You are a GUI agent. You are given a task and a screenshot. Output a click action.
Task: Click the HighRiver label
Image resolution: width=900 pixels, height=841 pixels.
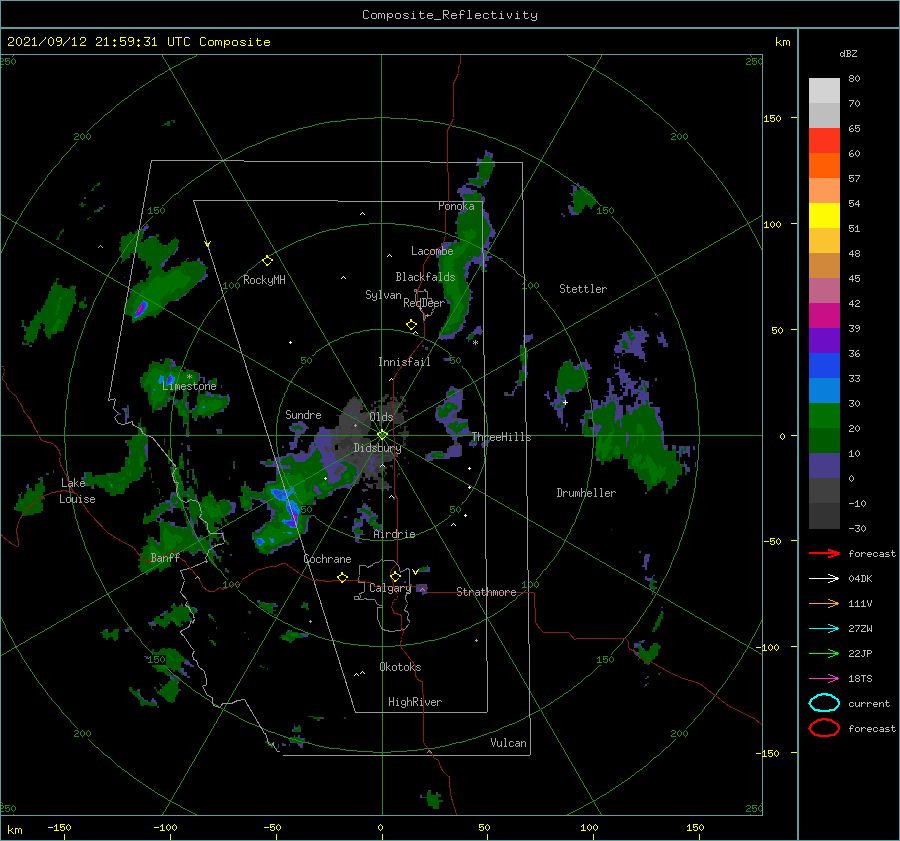click(x=415, y=702)
